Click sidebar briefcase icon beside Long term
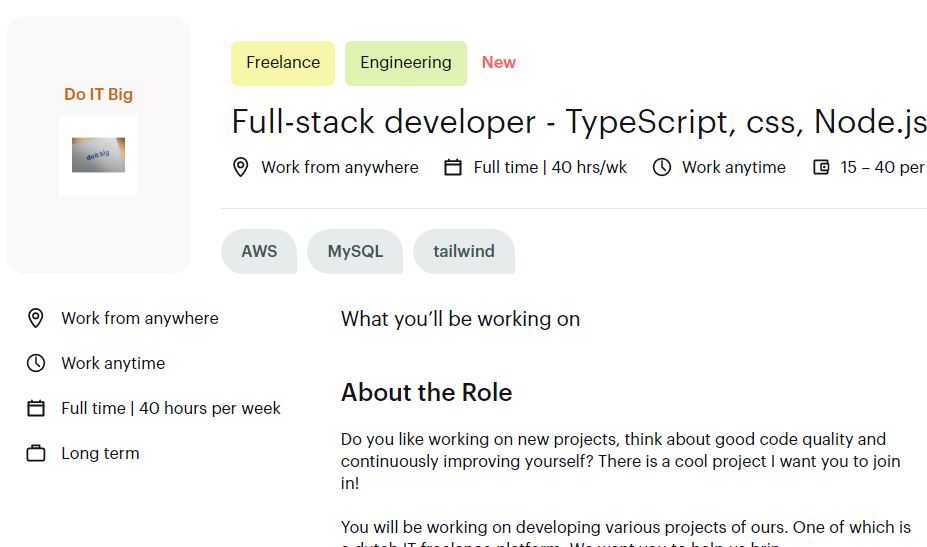 click(35, 453)
